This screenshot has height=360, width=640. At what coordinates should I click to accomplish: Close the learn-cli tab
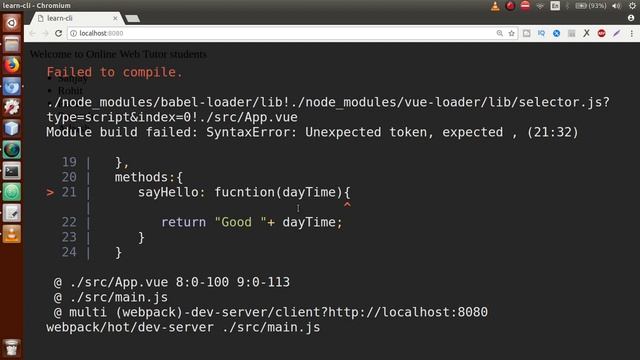click(115, 18)
